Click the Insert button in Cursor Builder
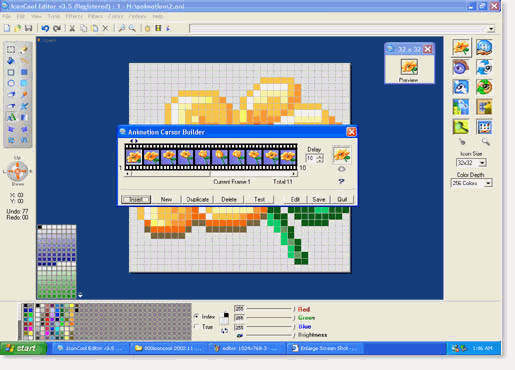515x370 pixels. (136, 199)
